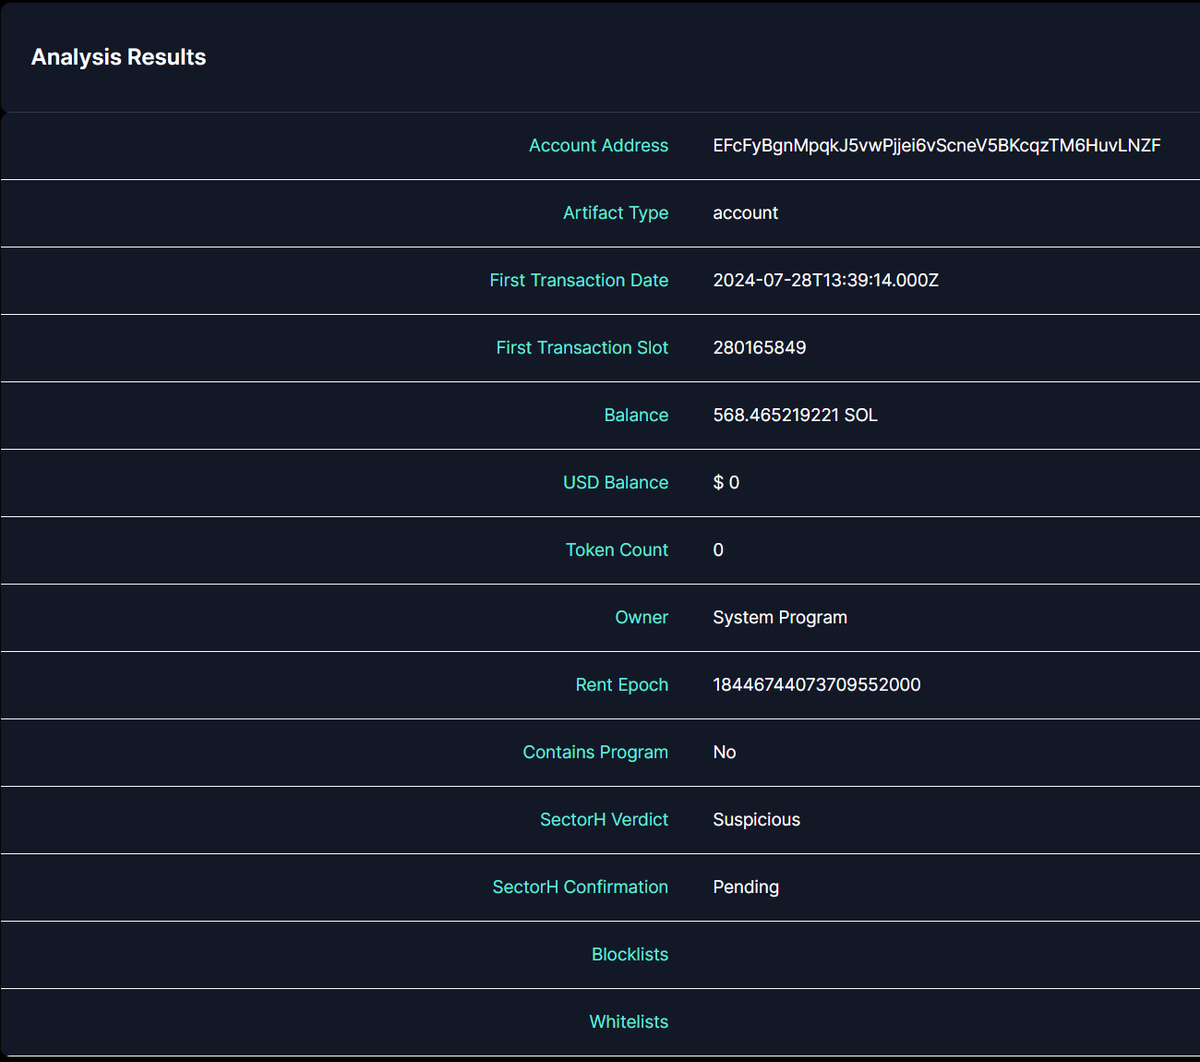Click the Contains Program value No
This screenshot has width=1200, height=1062.
[x=724, y=752]
